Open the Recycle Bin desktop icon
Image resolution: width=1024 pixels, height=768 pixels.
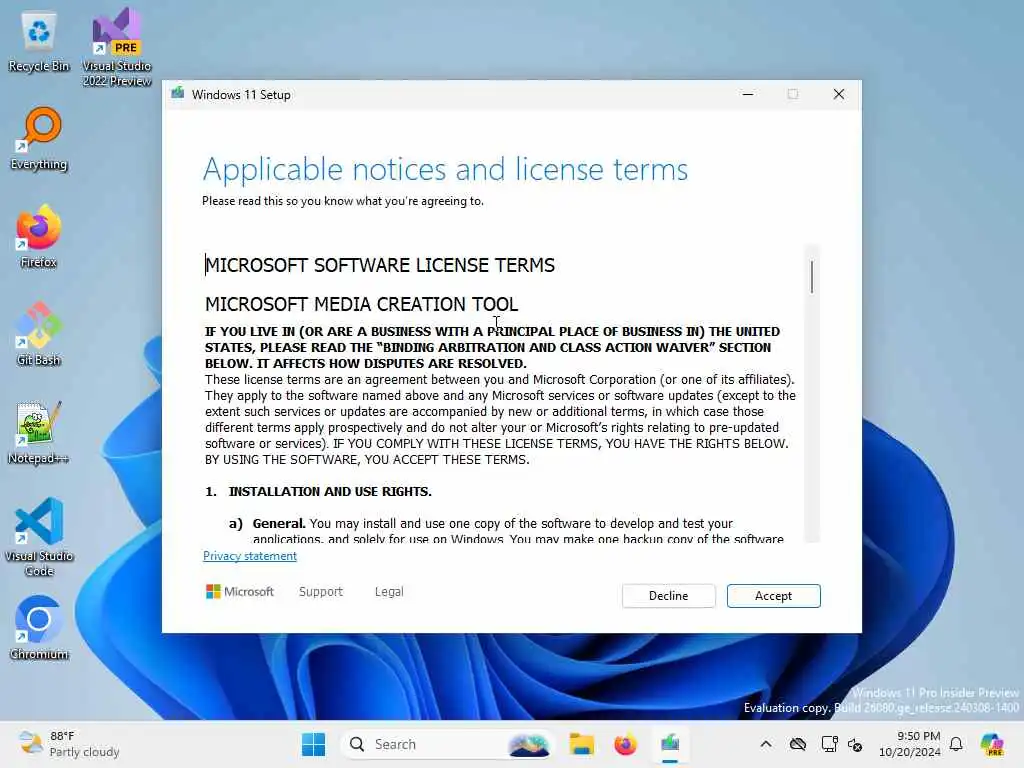39,42
